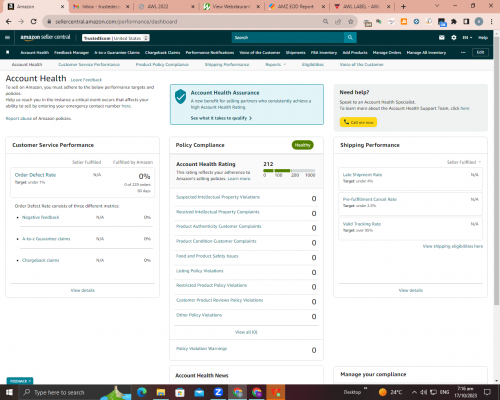Open the three-dot more menu in nav bar
The height and width of the screenshot is (400, 500).
(x=463, y=52)
